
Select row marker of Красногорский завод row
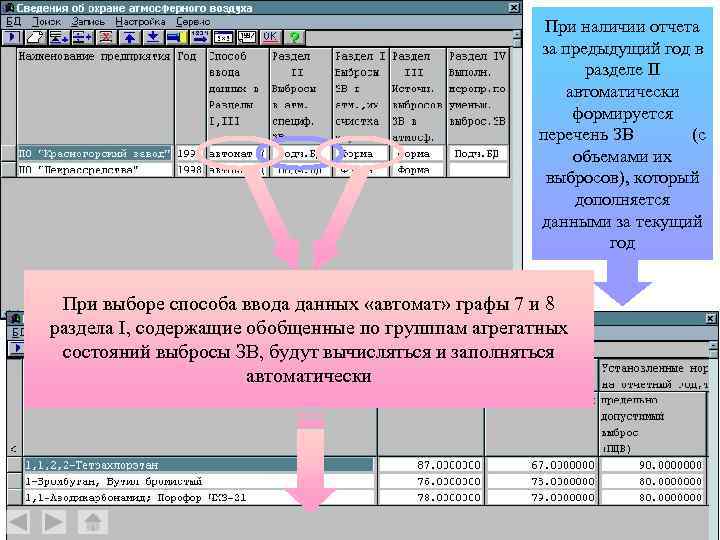coord(8,153)
